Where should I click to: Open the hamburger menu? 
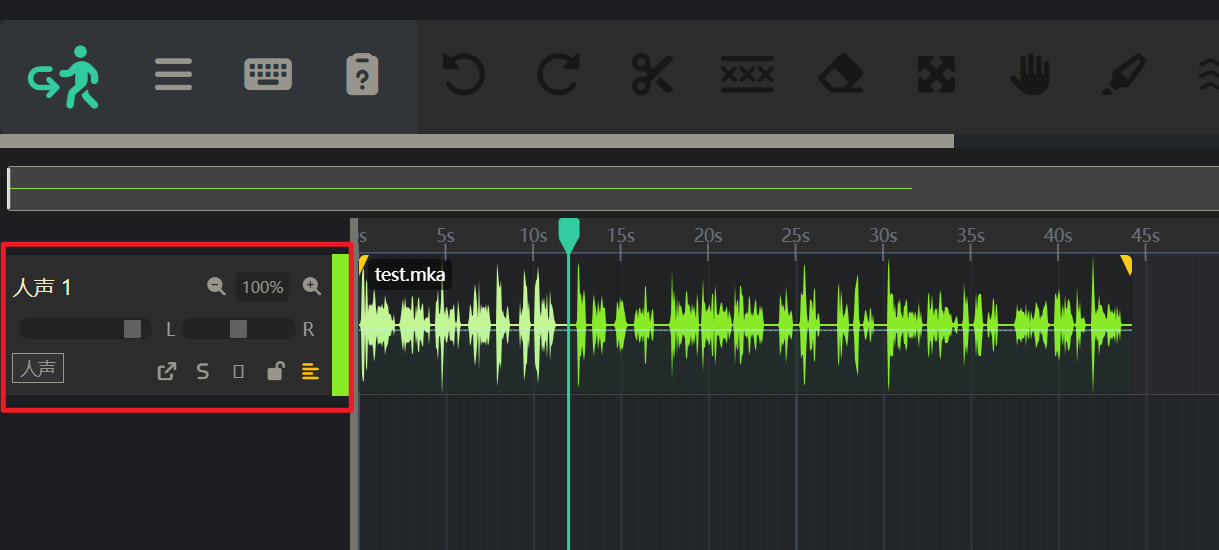[x=173, y=75]
